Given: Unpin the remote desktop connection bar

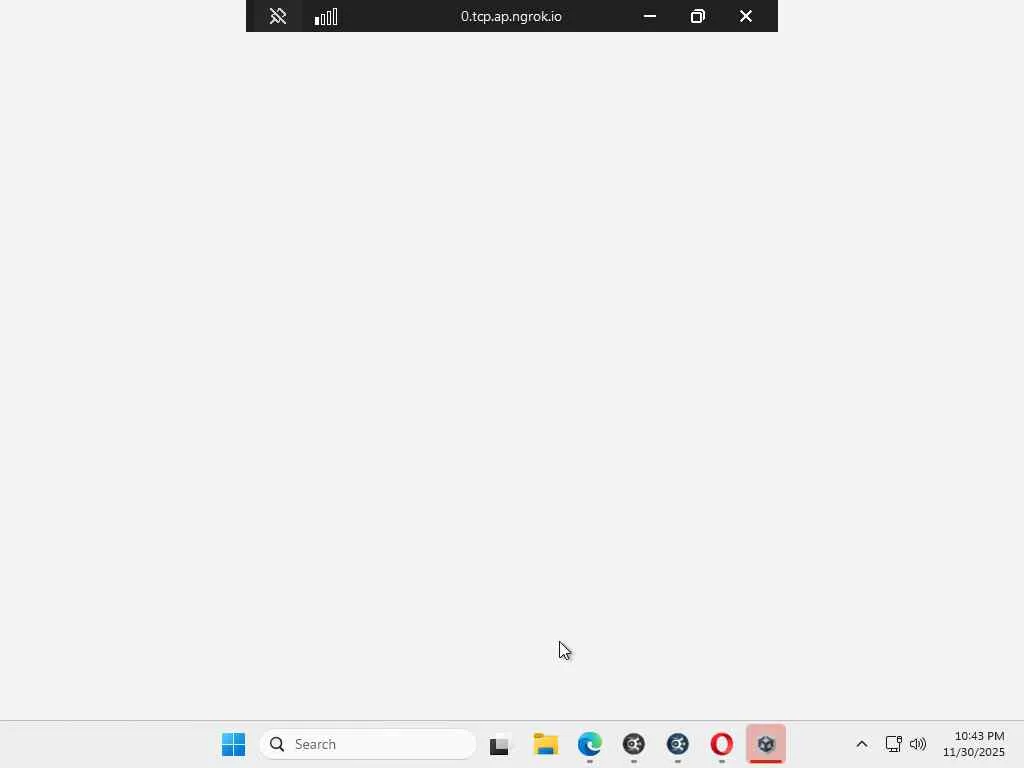Looking at the screenshot, I should [x=278, y=16].
